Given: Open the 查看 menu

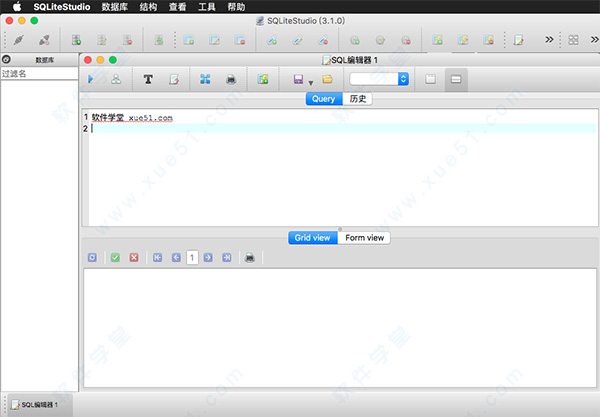Looking at the screenshot, I should [x=178, y=7].
